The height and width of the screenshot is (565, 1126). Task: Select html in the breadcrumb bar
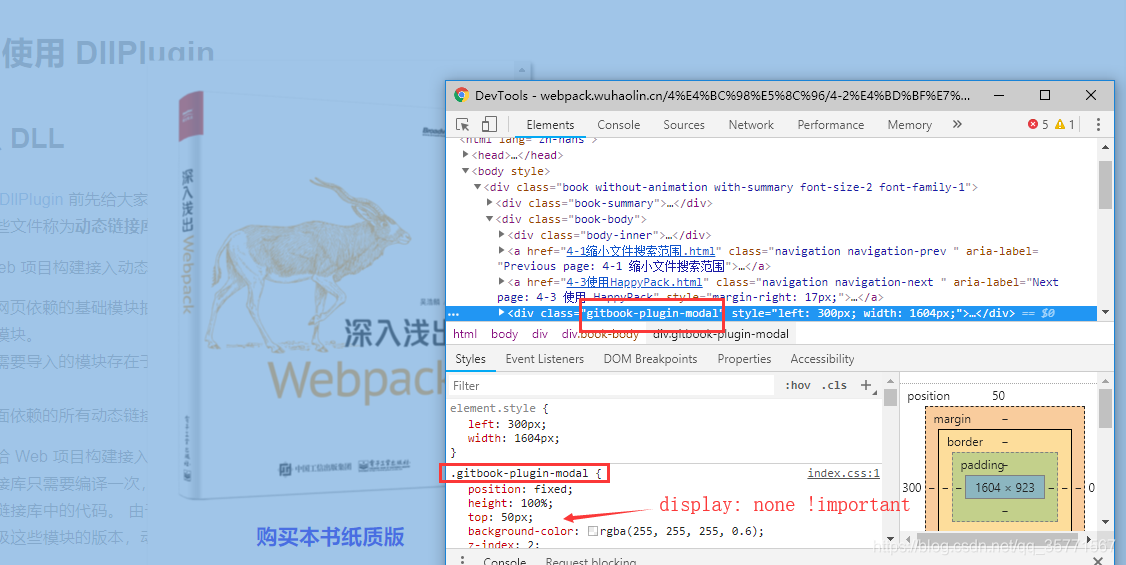pyautogui.click(x=465, y=334)
